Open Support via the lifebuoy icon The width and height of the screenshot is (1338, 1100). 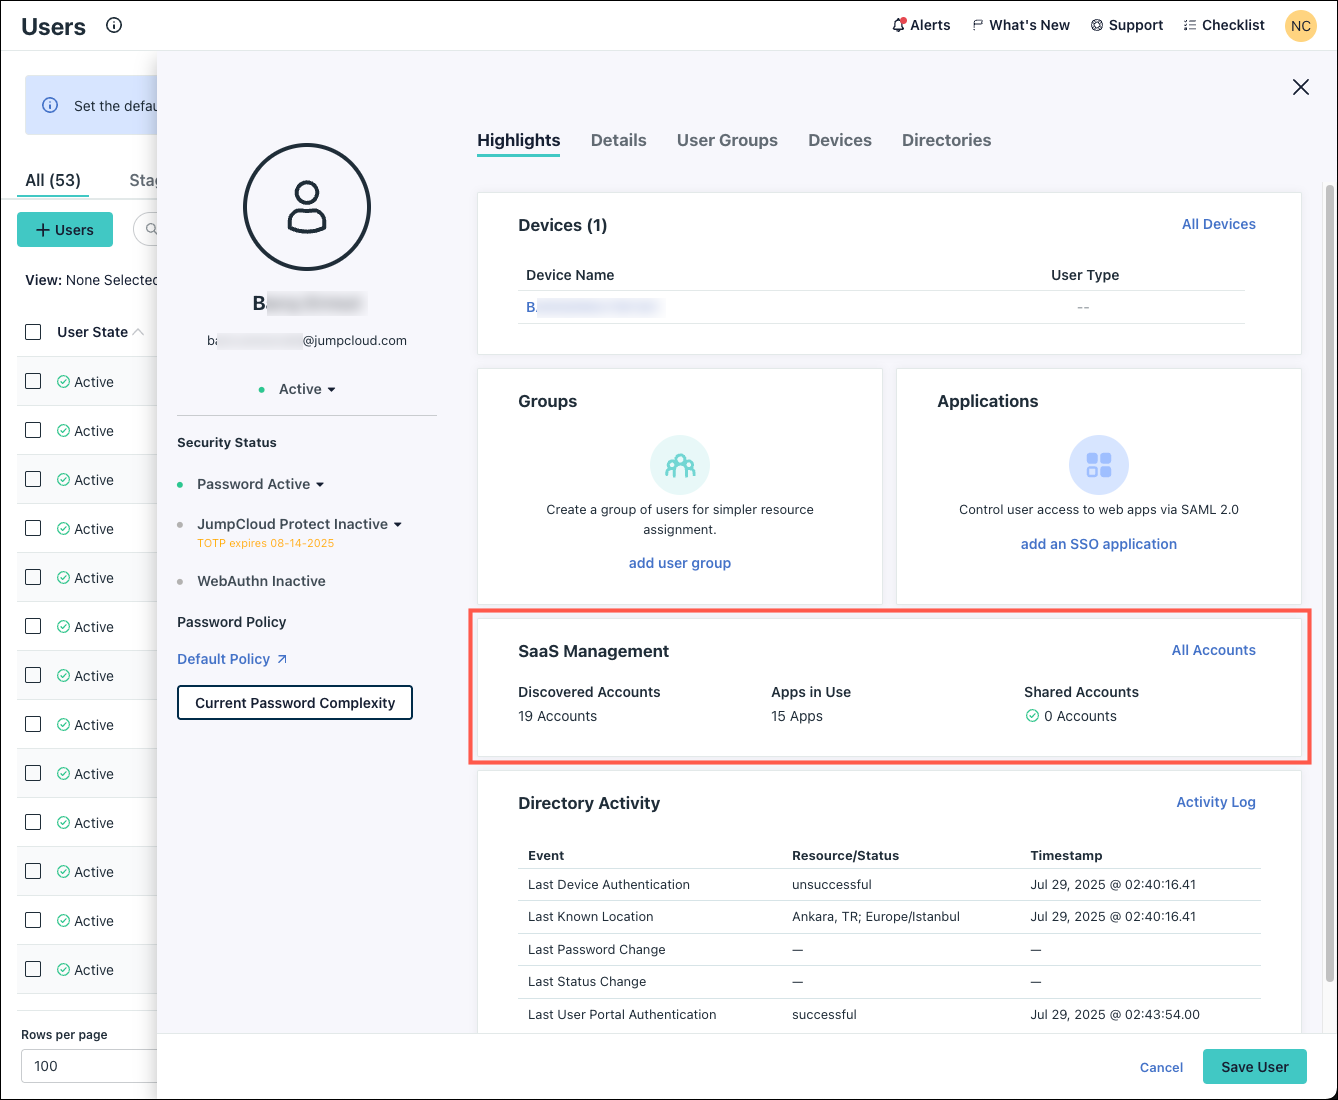[x=1097, y=25]
